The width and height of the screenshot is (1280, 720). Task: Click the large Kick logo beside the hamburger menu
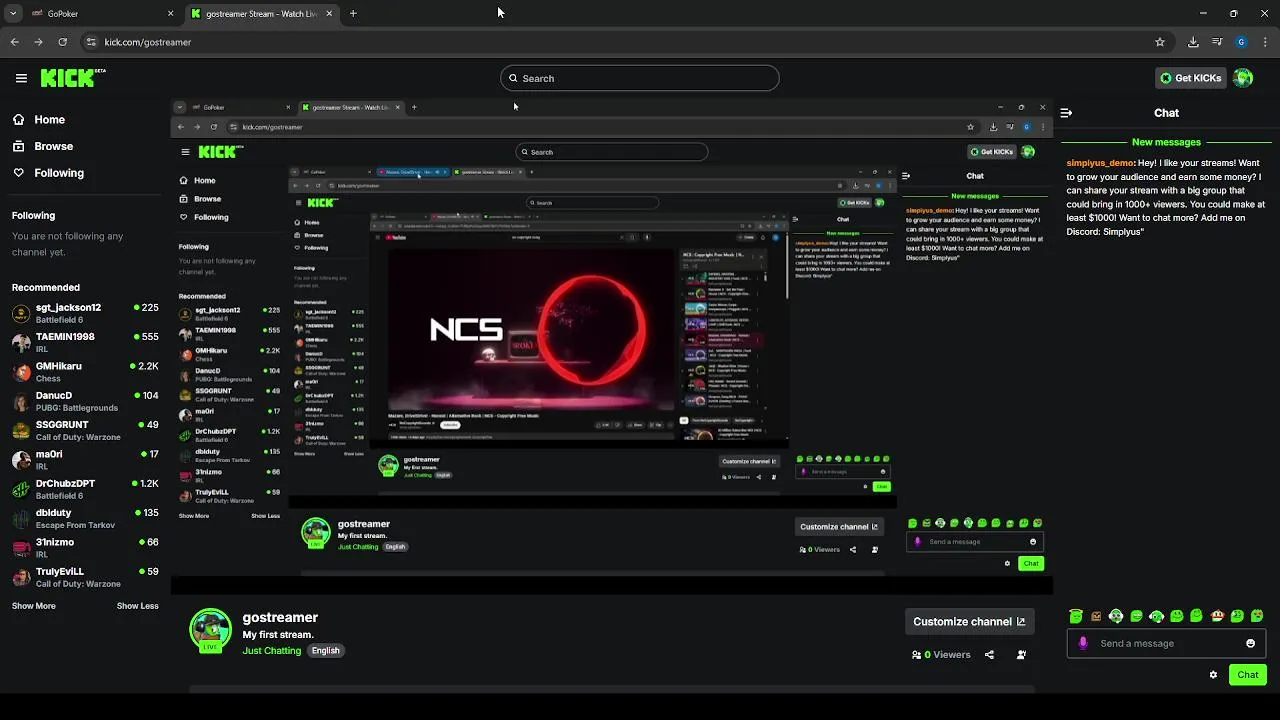(73, 78)
